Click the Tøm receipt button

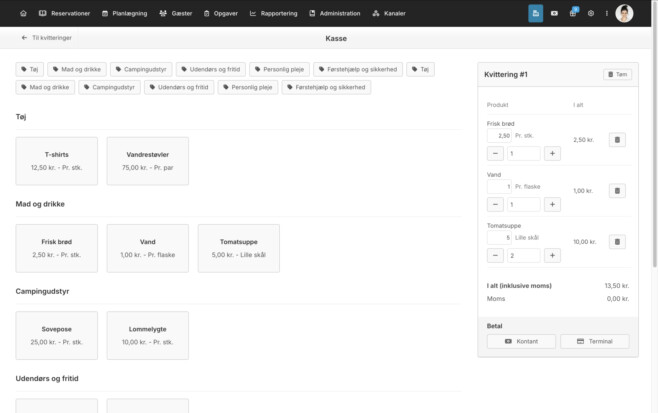tap(617, 74)
